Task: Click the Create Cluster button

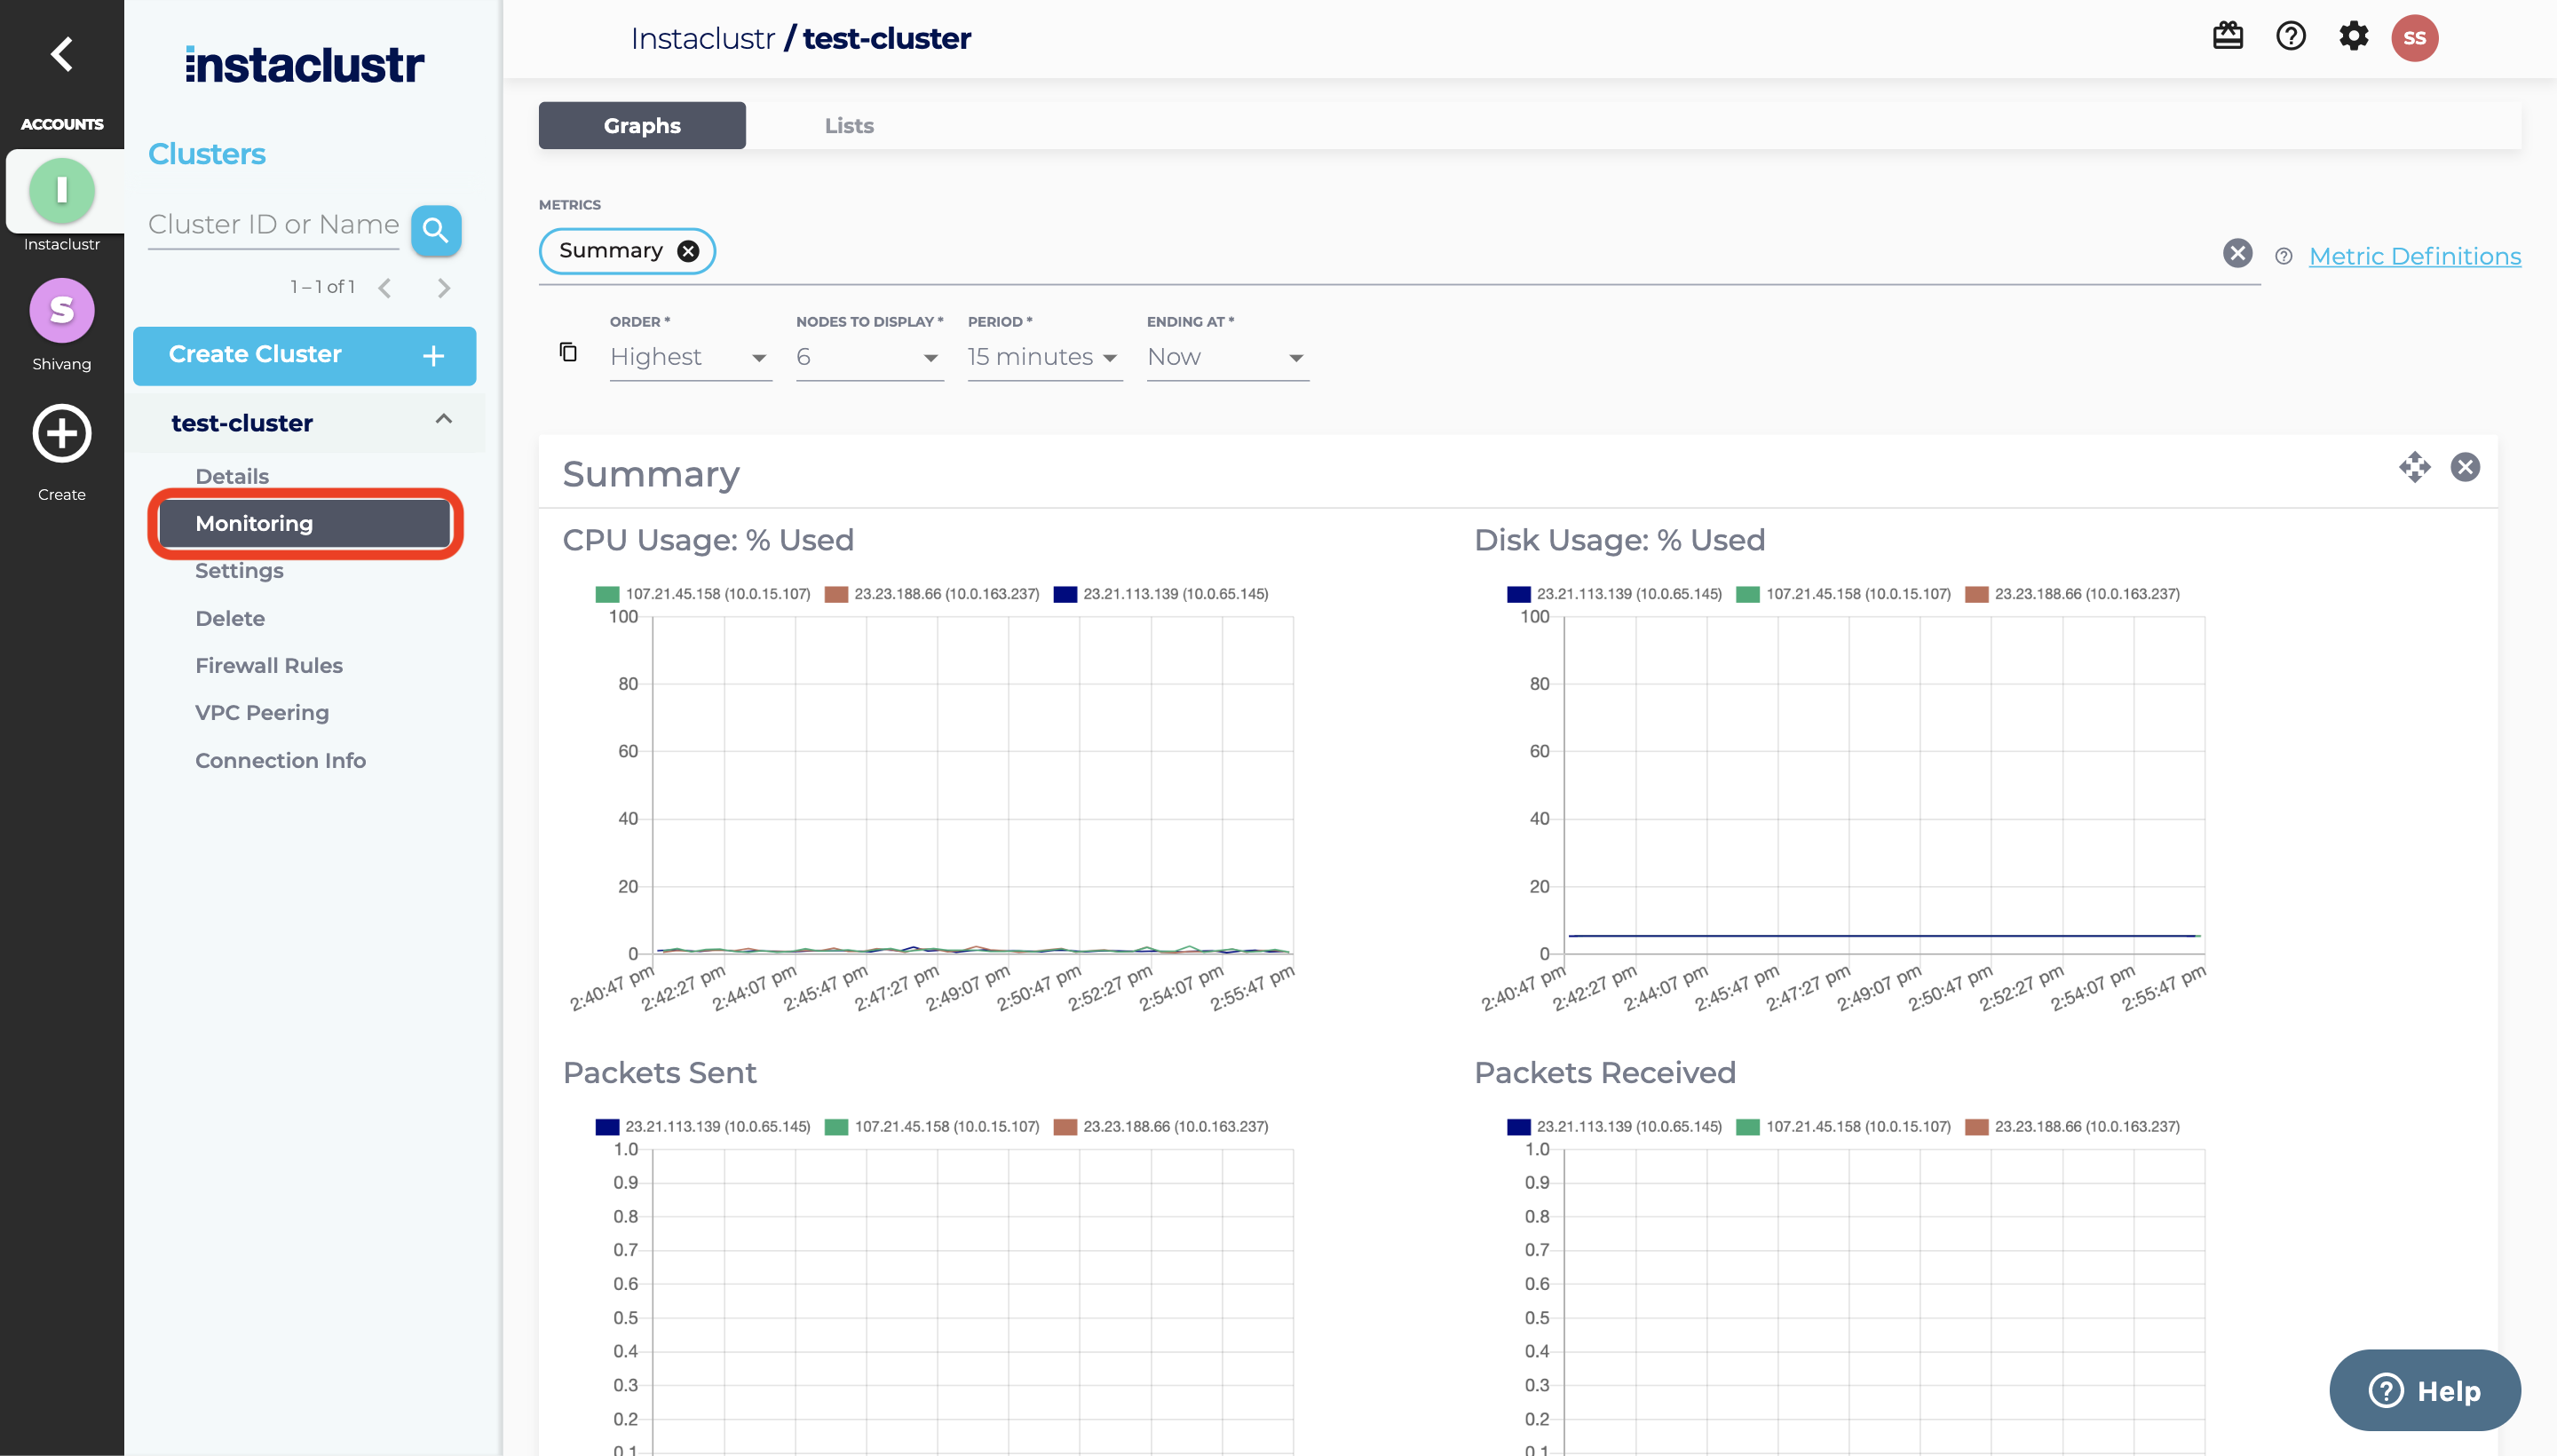Action: coord(304,355)
